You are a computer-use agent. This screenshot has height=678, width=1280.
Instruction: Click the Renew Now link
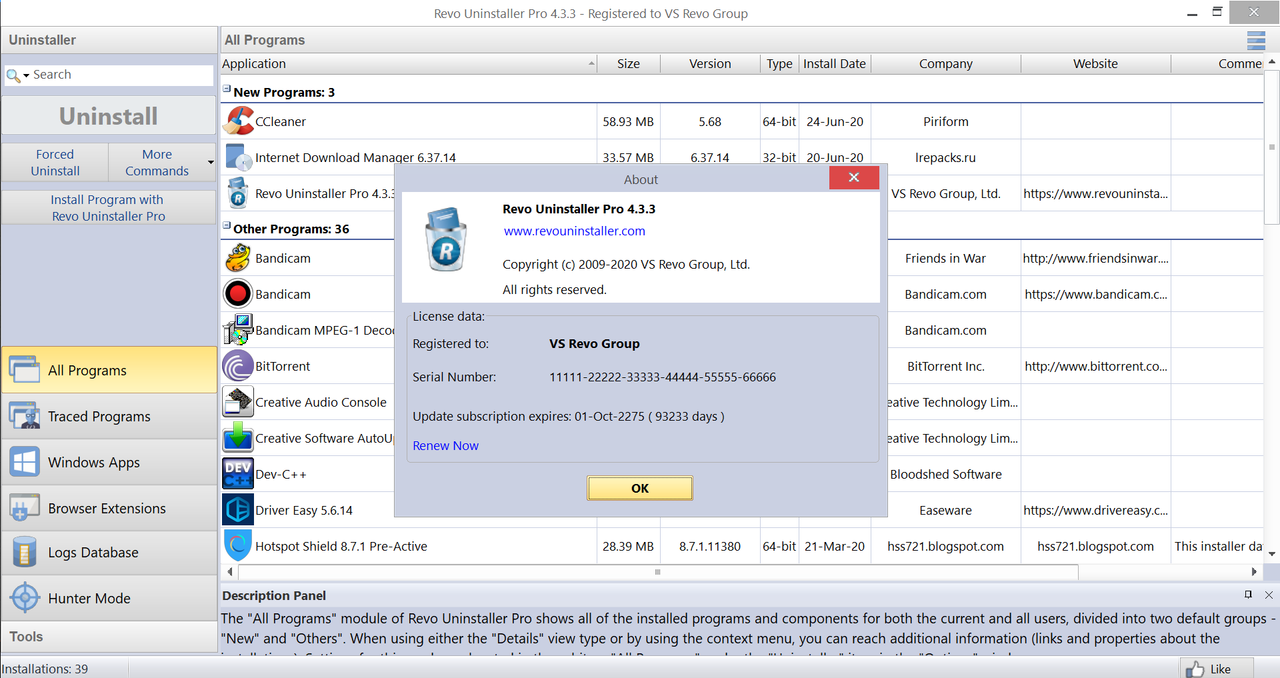coord(445,446)
